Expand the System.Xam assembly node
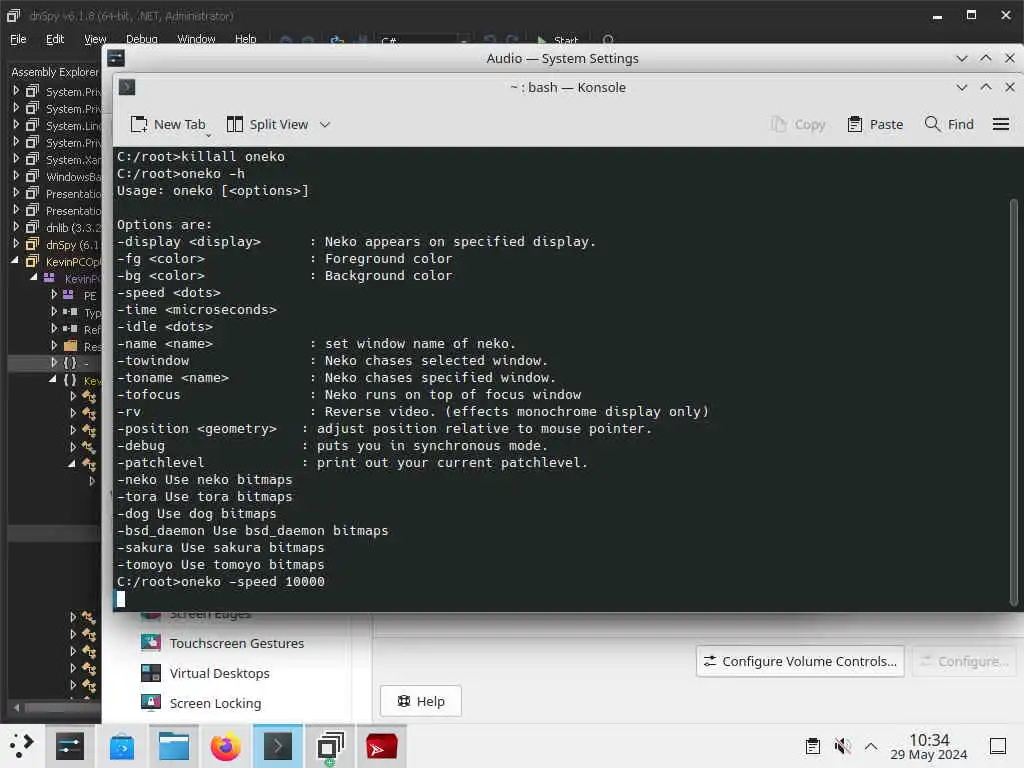 pyautogui.click(x=16, y=159)
